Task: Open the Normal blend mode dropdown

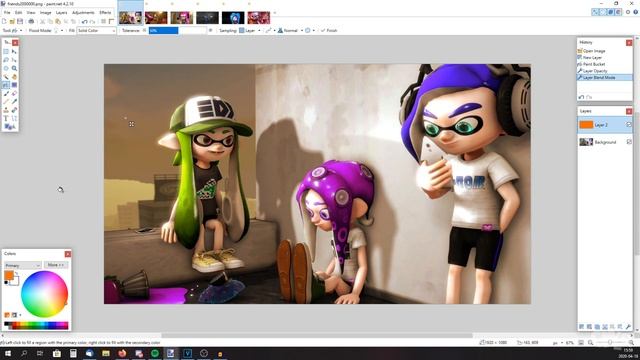Action: tap(291, 30)
